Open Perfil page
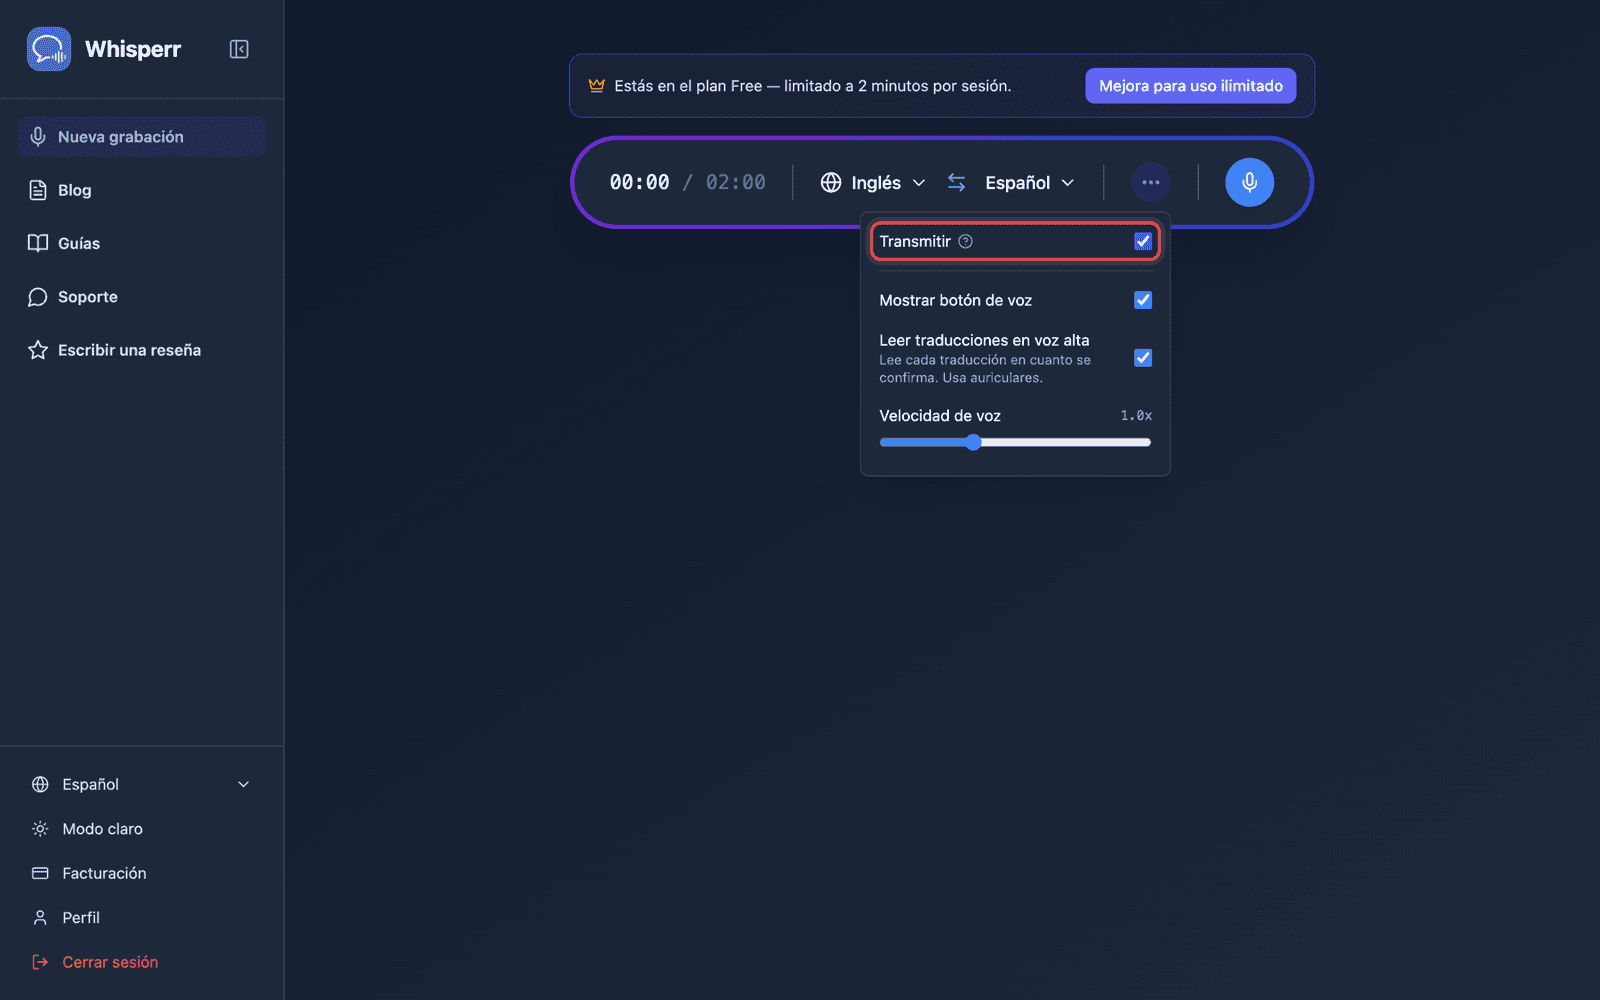The height and width of the screenshot is (1000, 1600). (141, 918)
